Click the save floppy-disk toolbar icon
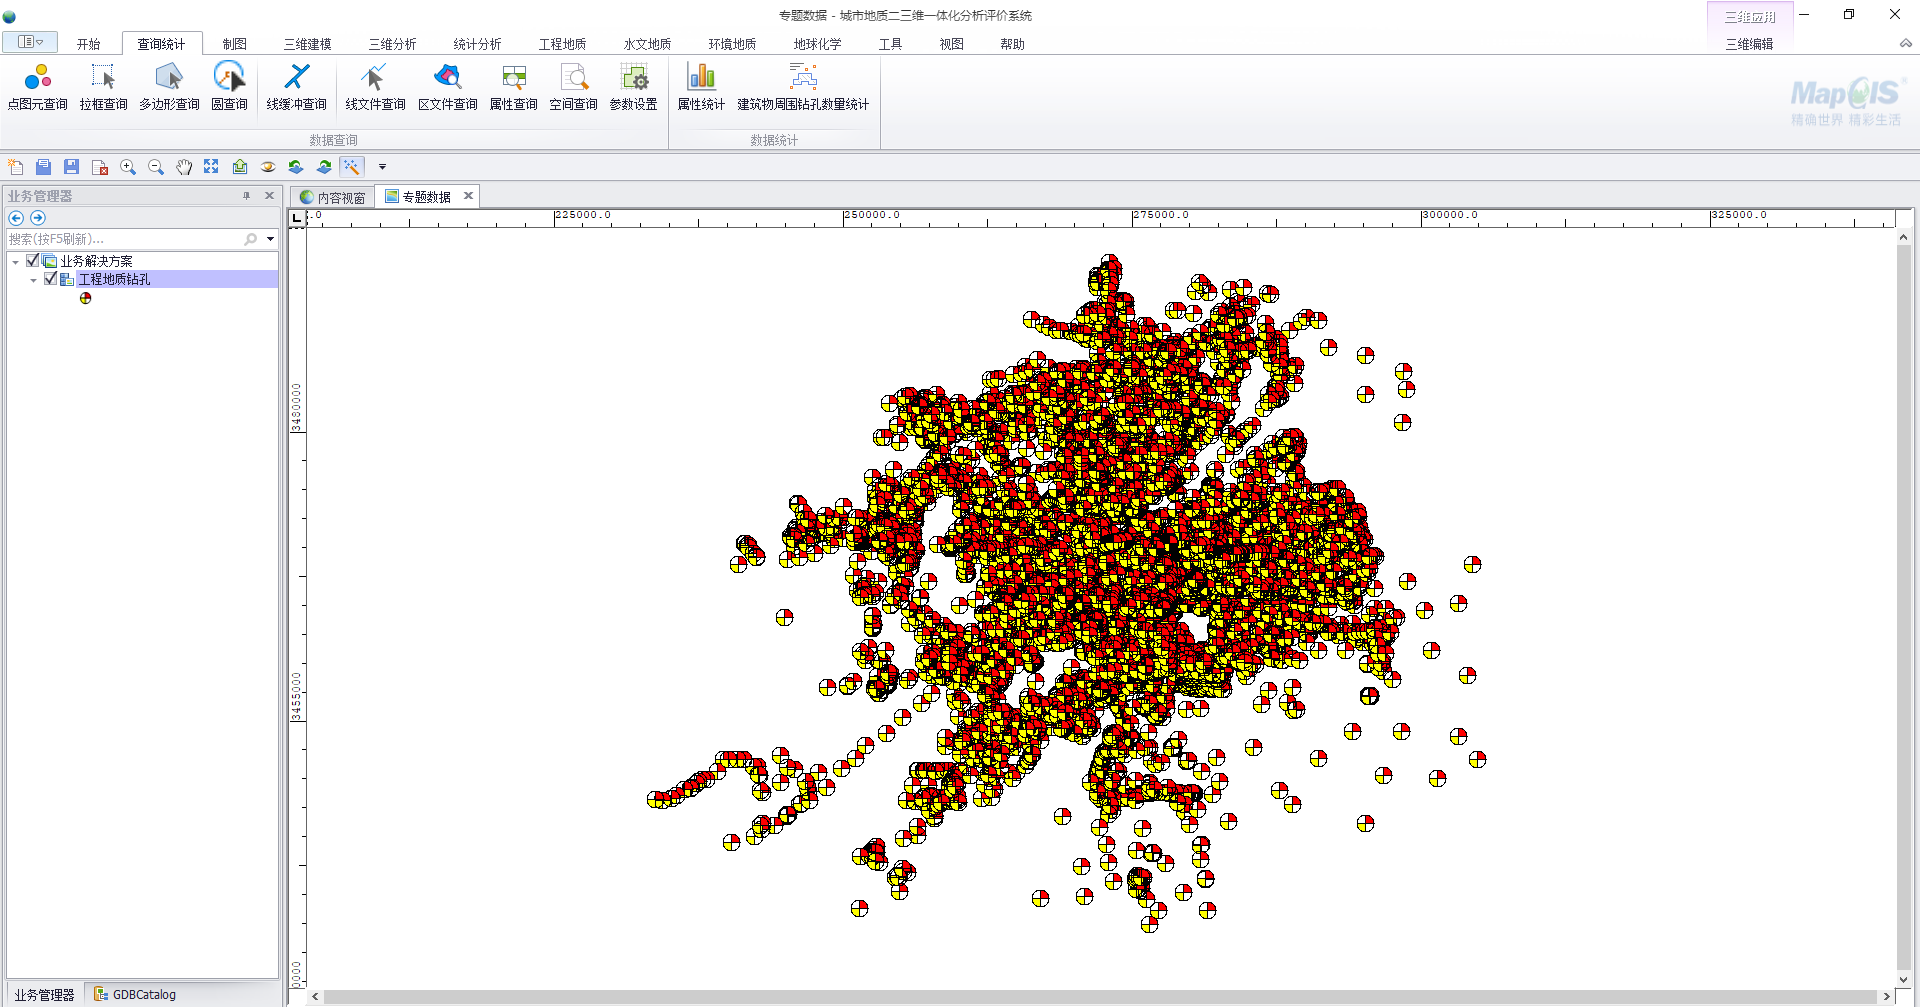This screenshot has height=1007, width=1920. tap(71, 167)
